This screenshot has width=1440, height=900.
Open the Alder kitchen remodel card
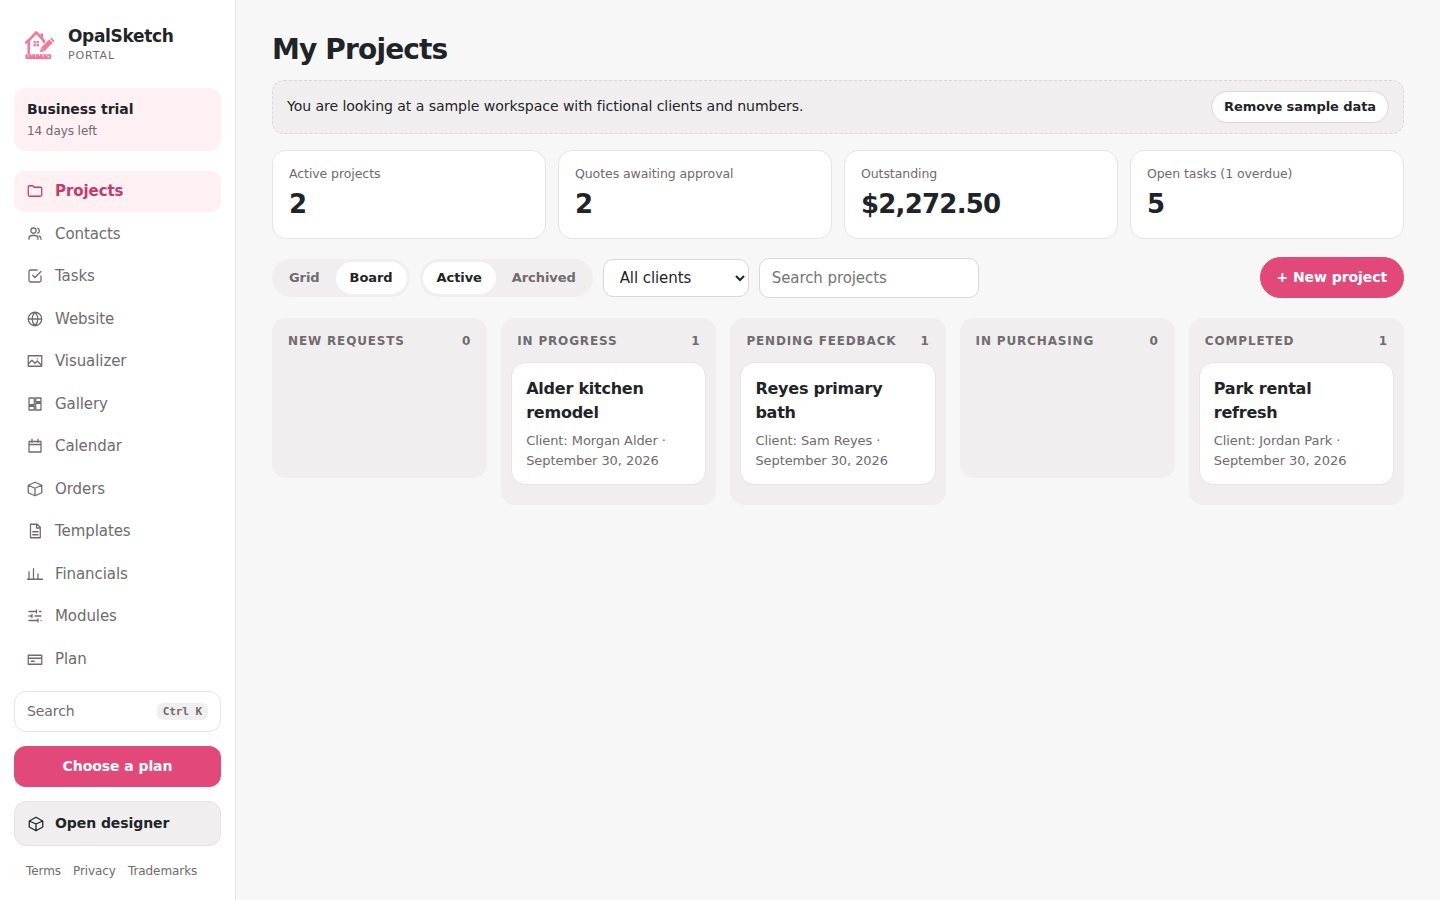point(608,424)
